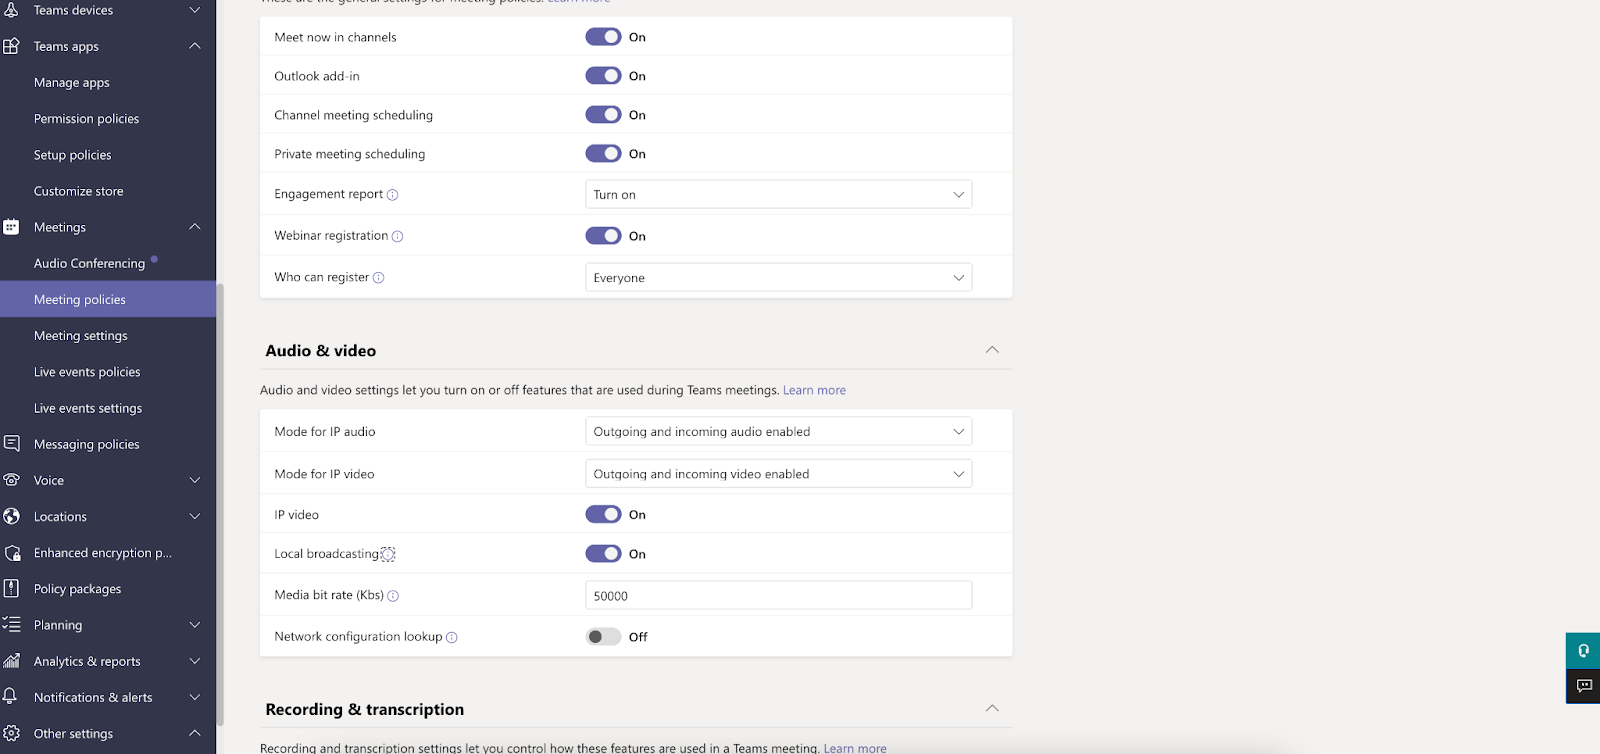Collapse the Audio & video section
This screenshot has width=1600, height=754.
pos(992,350)
